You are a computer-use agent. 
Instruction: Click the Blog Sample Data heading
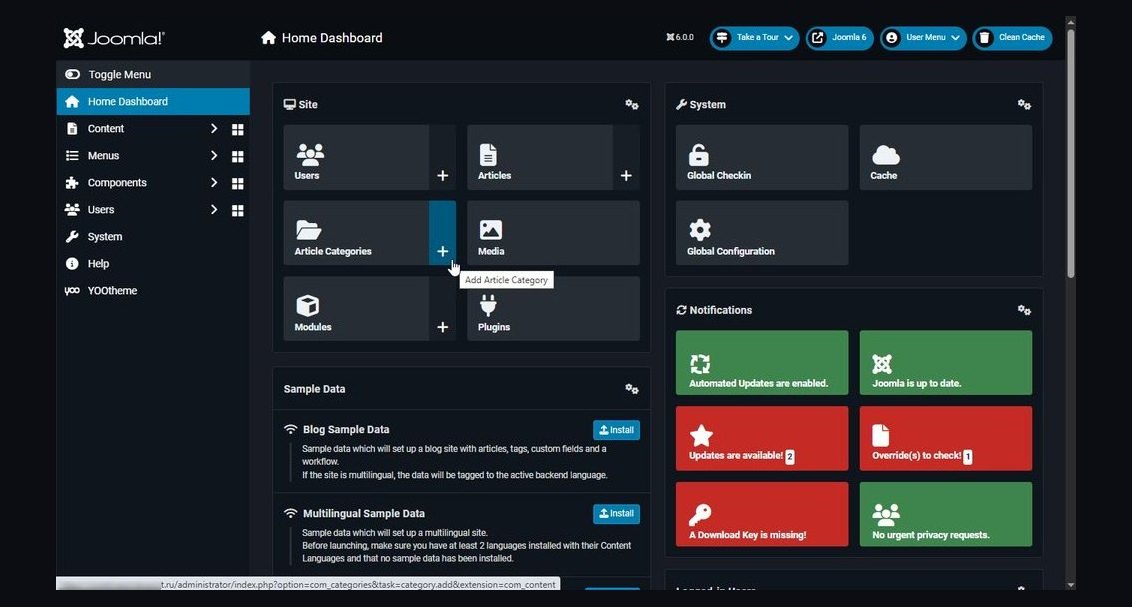[346, 429]
